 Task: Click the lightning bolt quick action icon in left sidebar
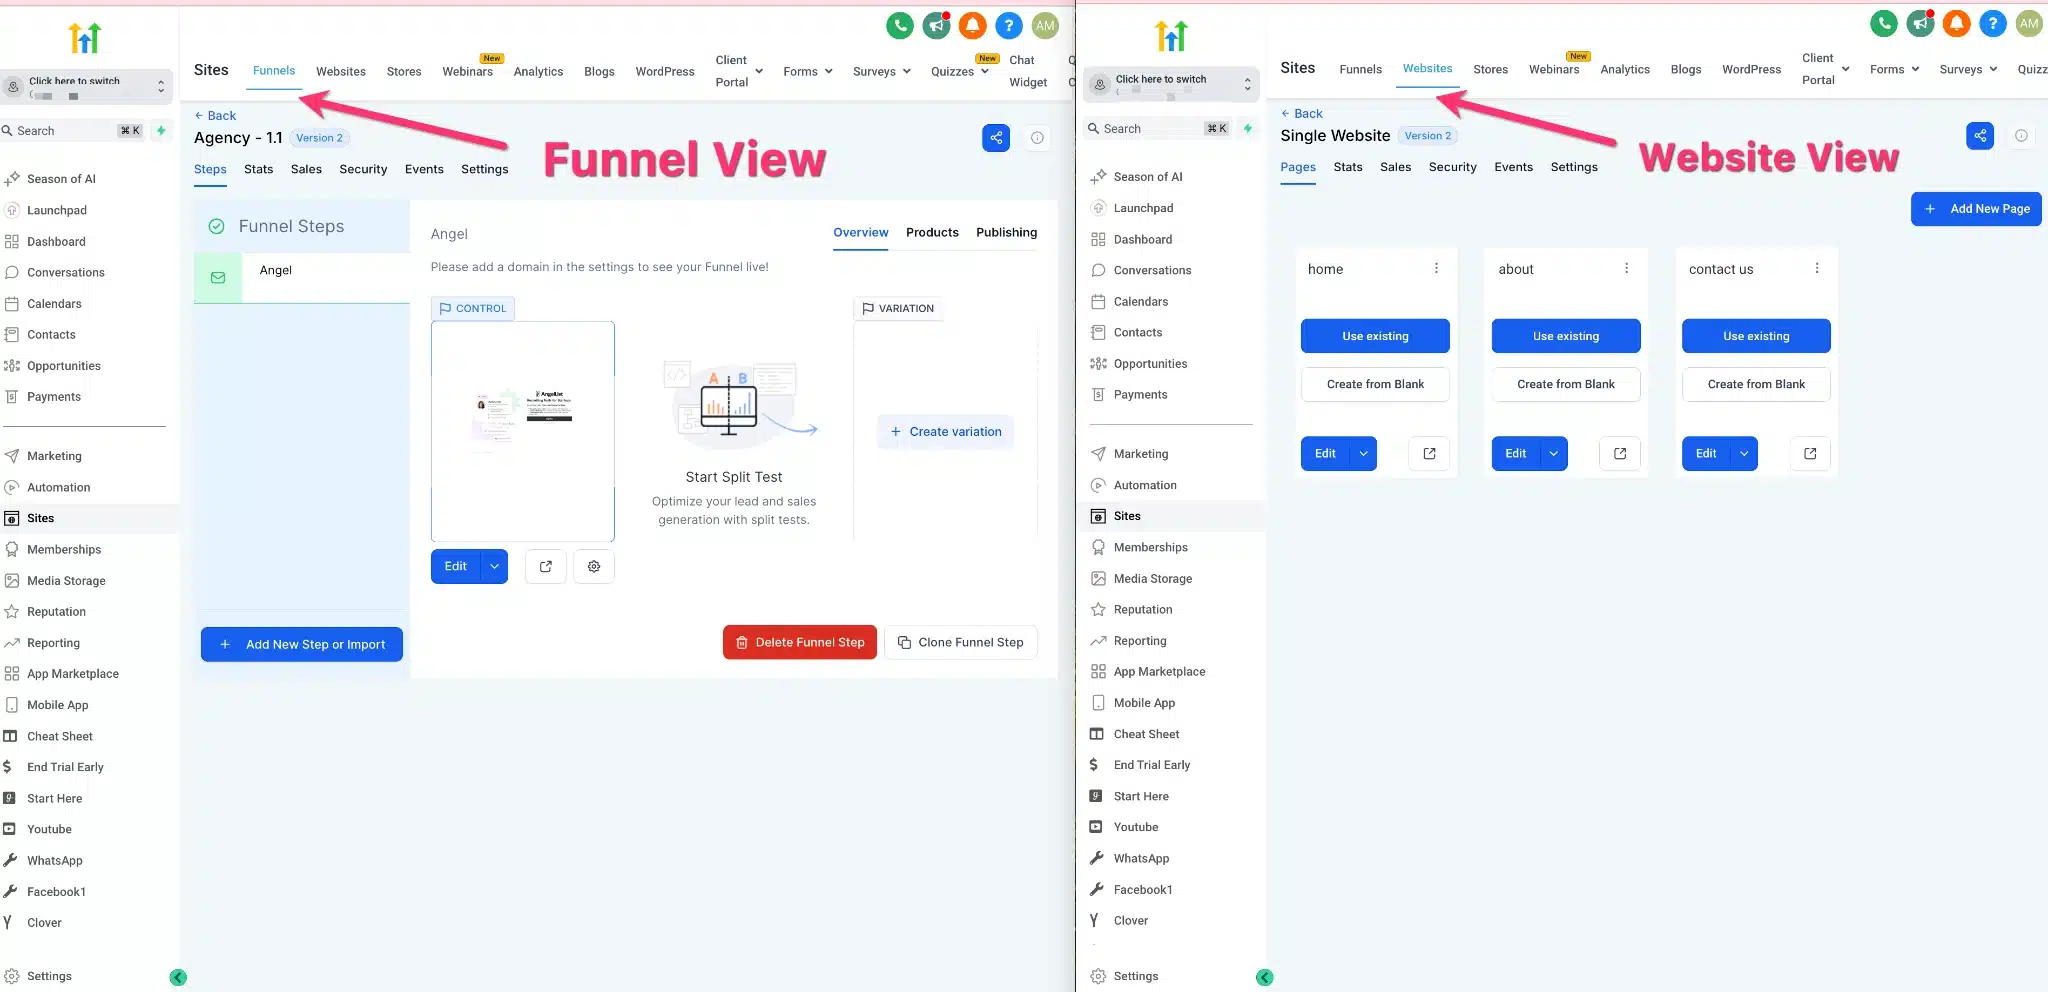(161, 130)
